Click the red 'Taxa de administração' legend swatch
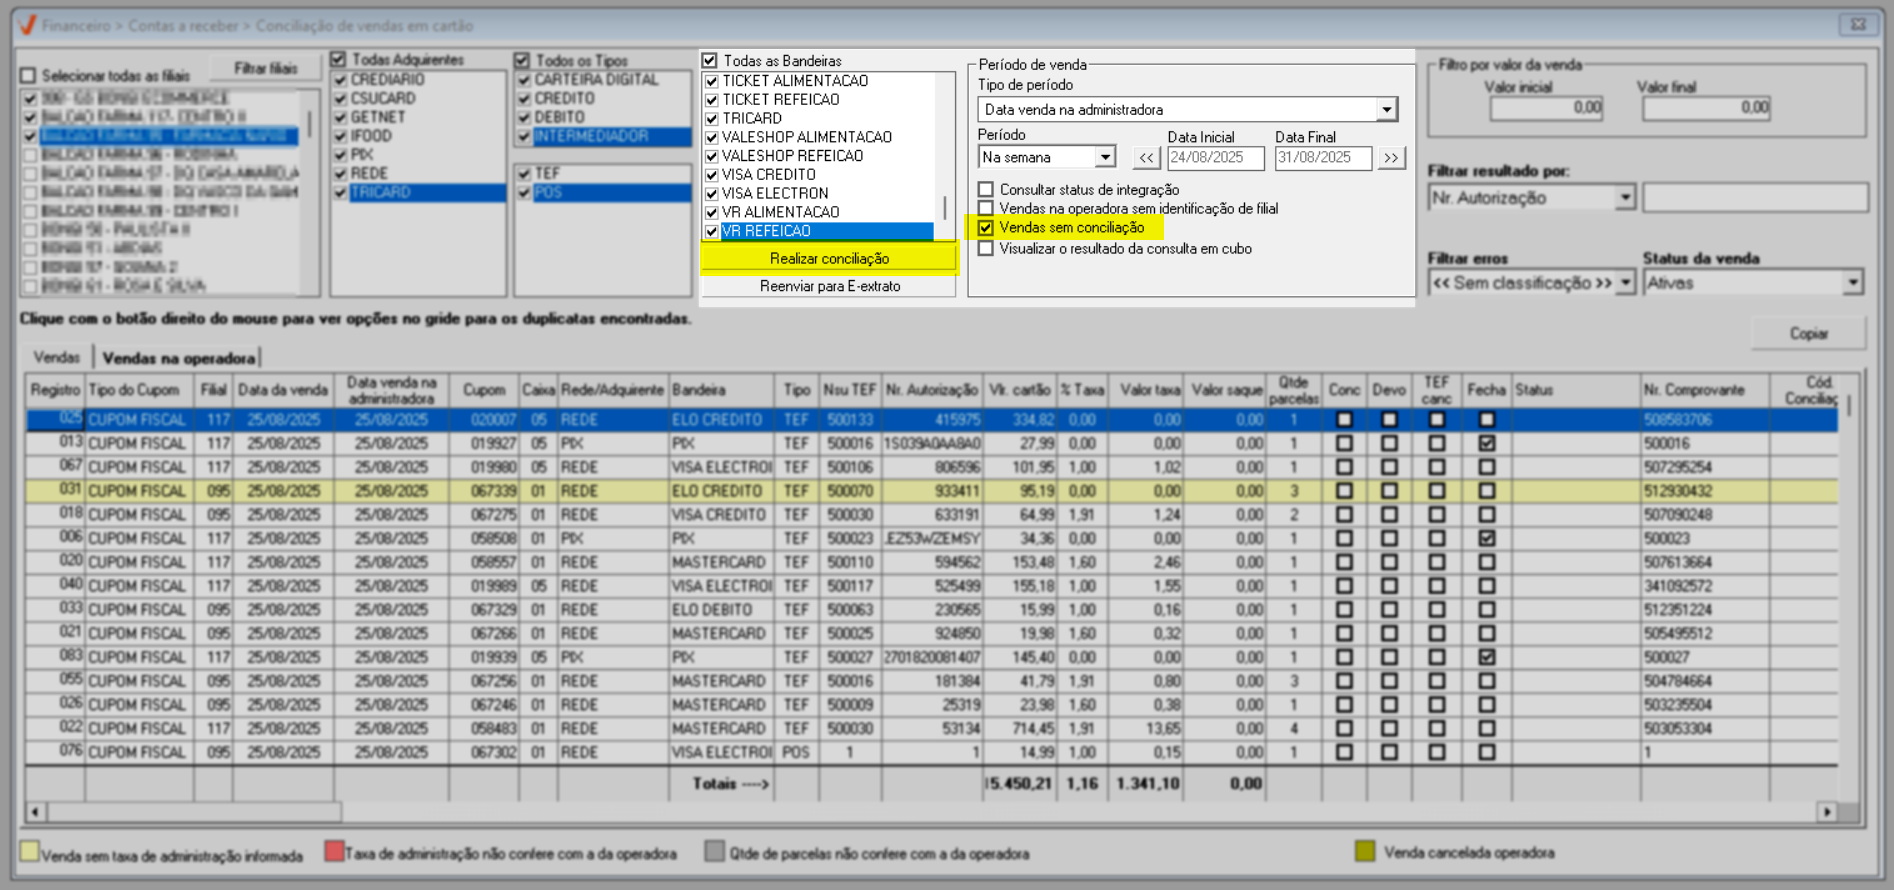Viewport: 1894px width, 890px height. pyautogui.click(x=334, y=852)
